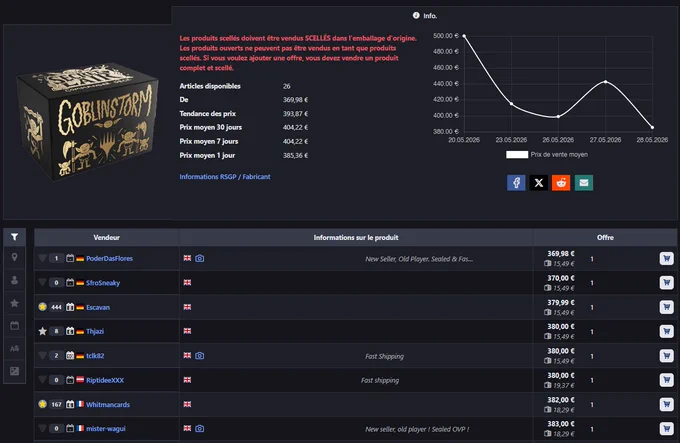Image resolution: width=680 pixels, height=443 pixels.
Task: Click shipping price 19,37 € in RiptideeXXX row
Action: pos(563,385)
